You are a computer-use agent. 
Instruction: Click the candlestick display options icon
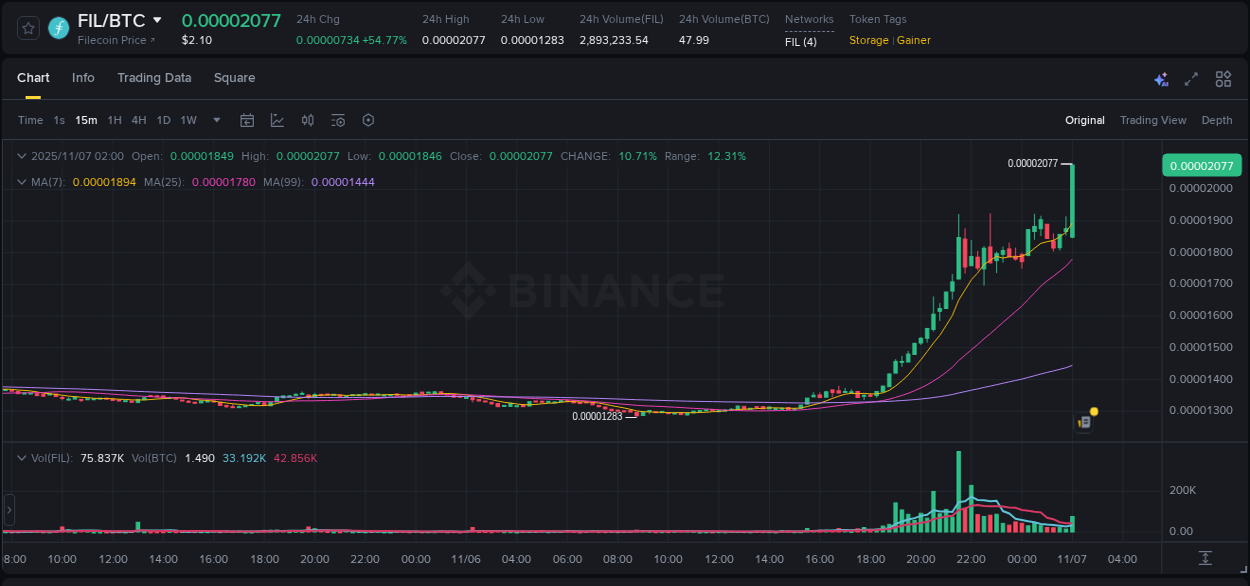(x=307, y=119)
